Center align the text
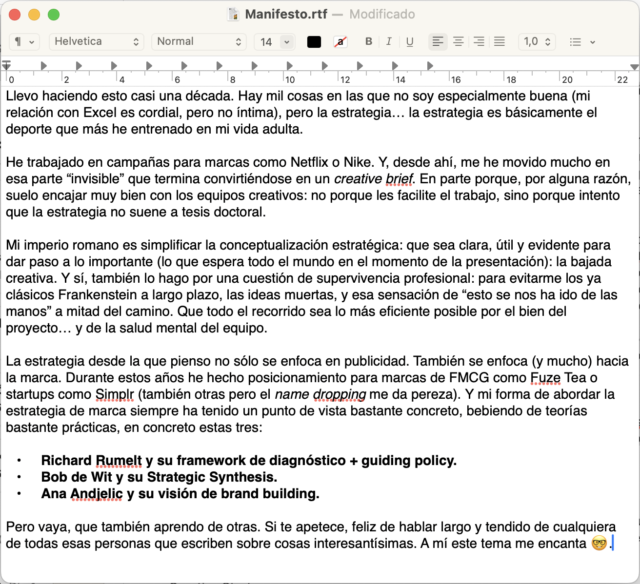The width and height of the screenshot is (640, 584). (x=458, y=42)
